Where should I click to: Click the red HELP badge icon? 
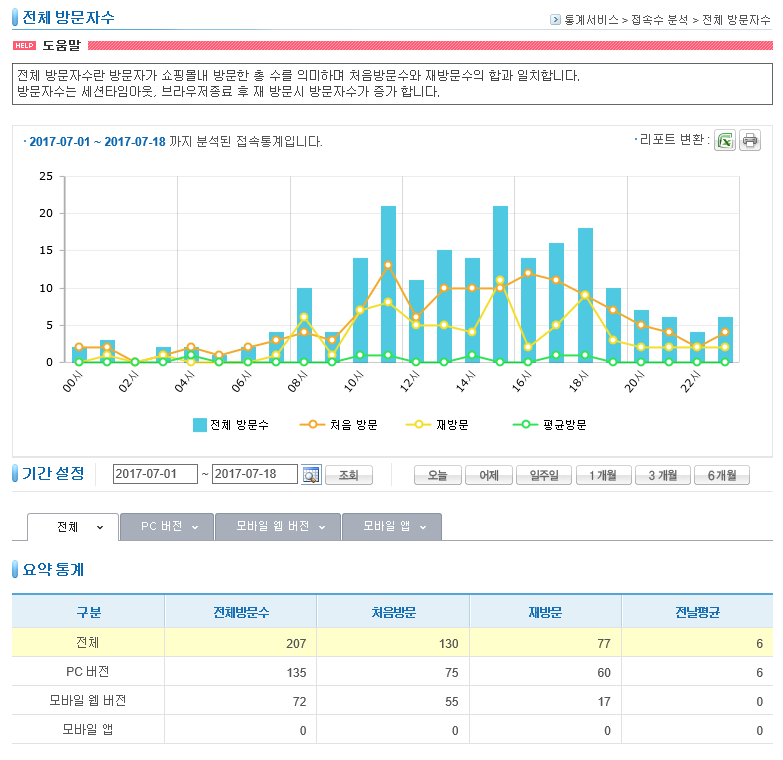[x=24, y=45]
